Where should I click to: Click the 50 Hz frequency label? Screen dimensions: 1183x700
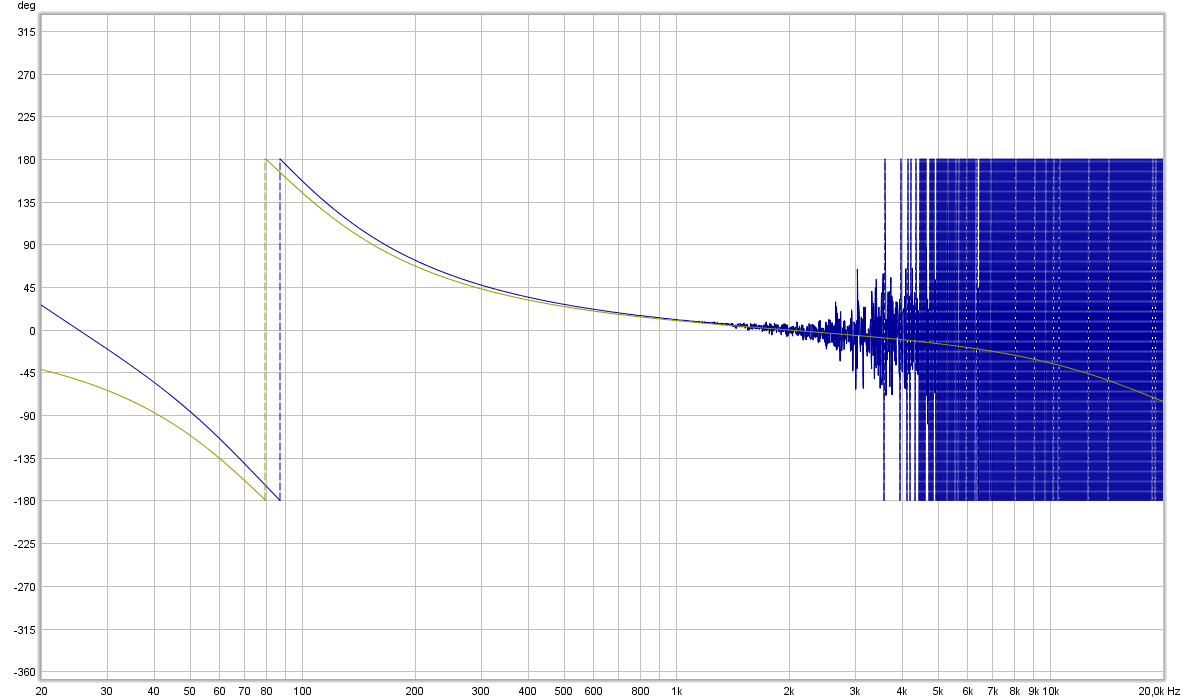click(x=189, y=691)
